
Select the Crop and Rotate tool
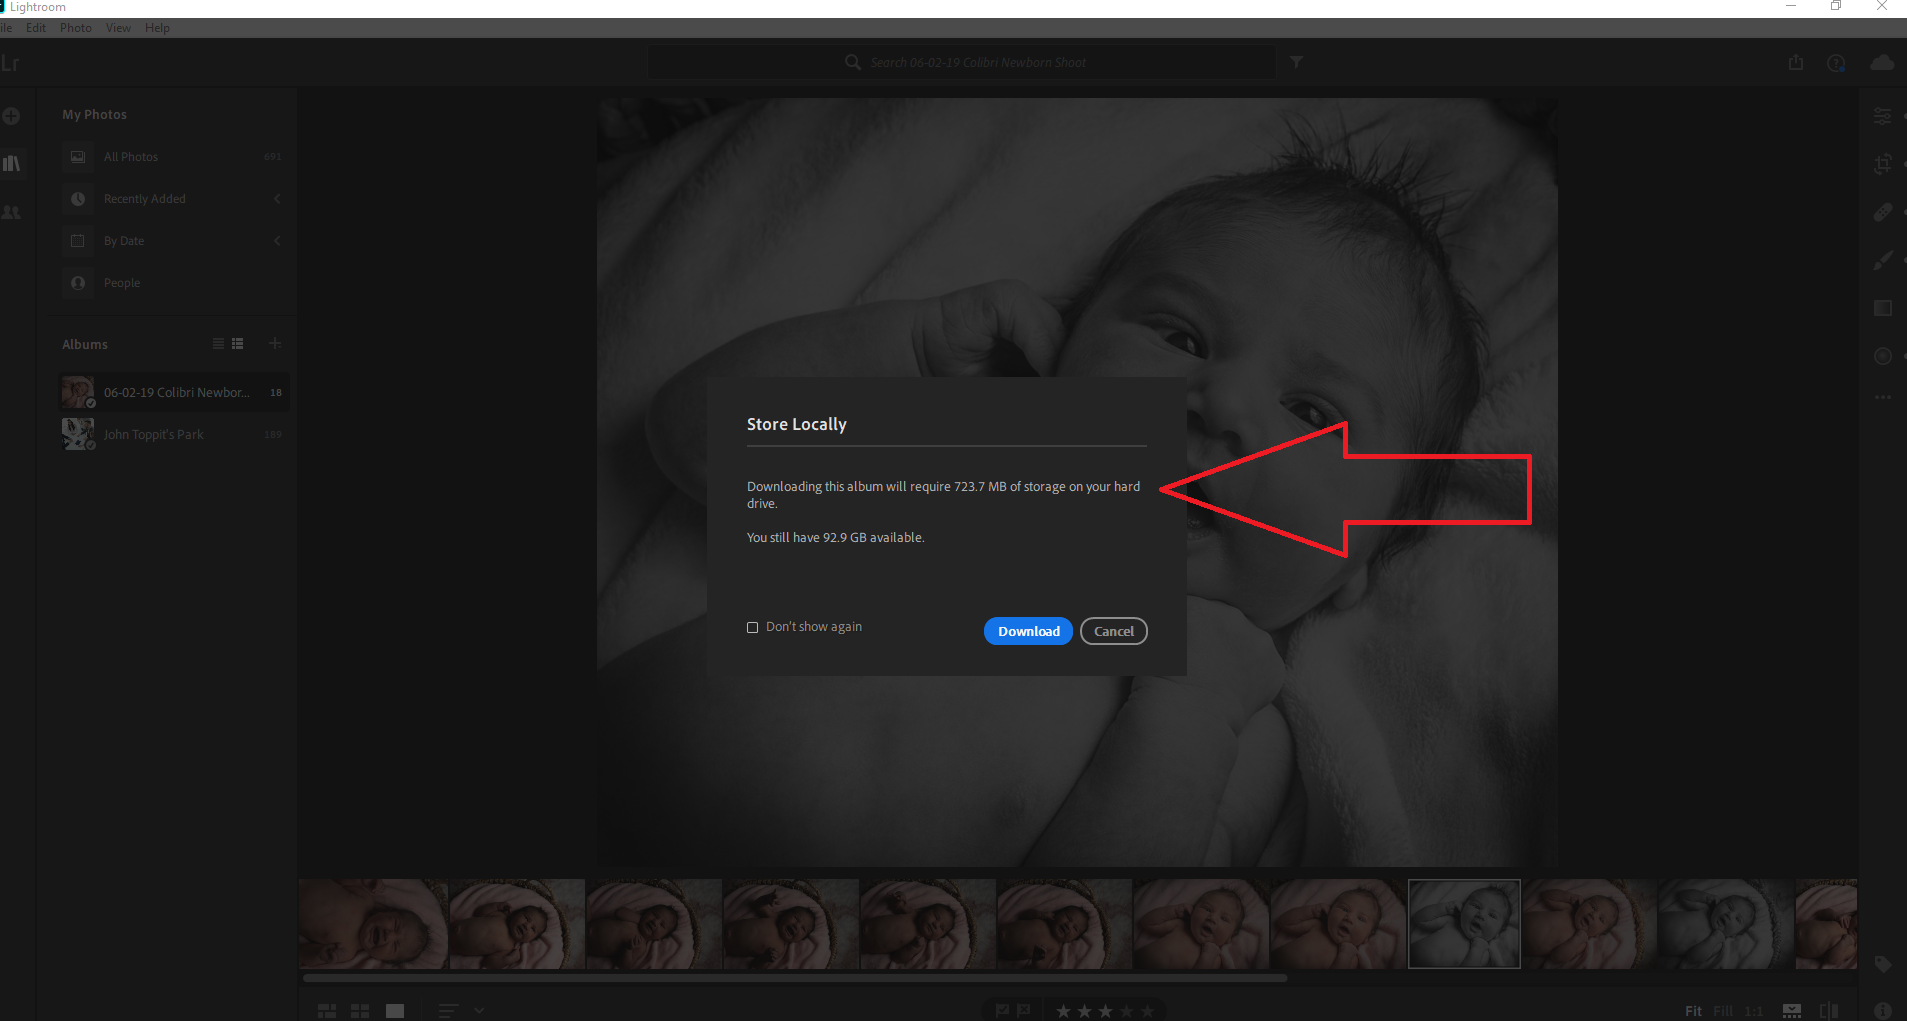pos(1883,164)
